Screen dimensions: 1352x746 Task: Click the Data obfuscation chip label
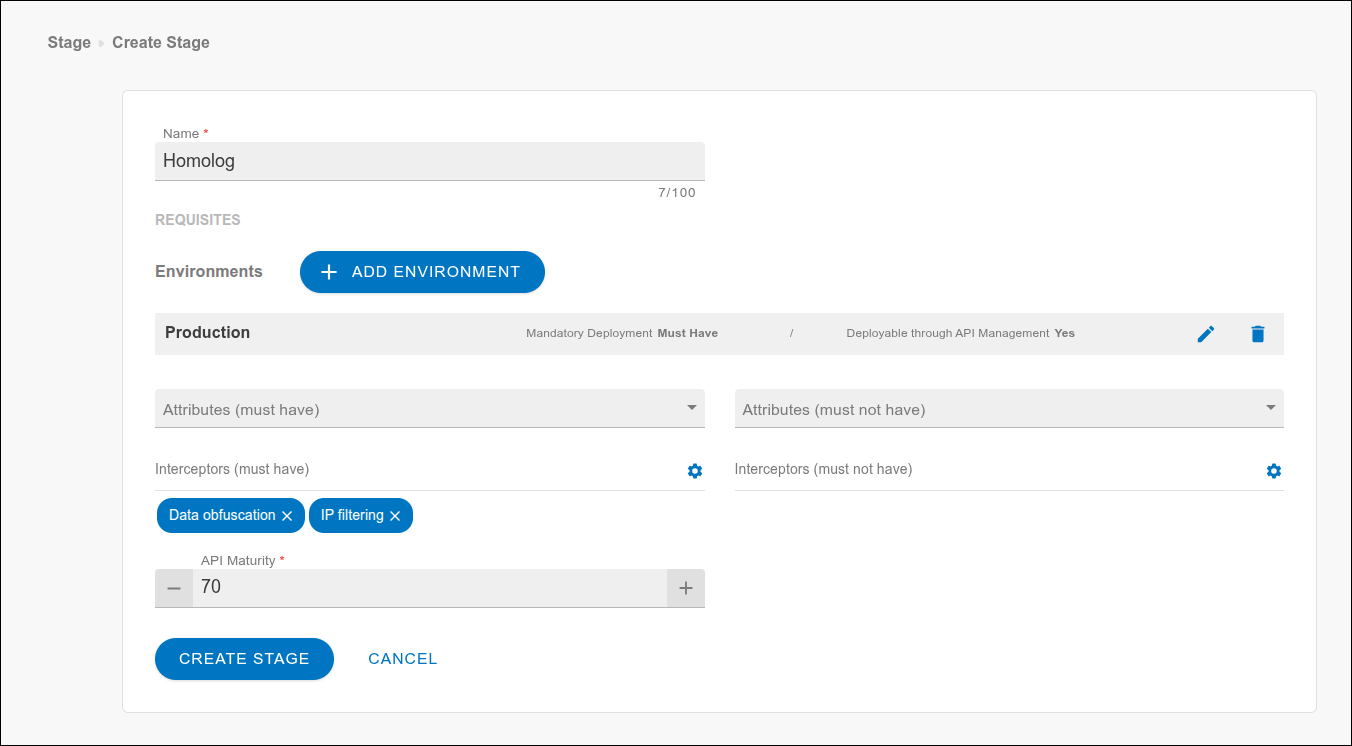(x=222, y=516)
